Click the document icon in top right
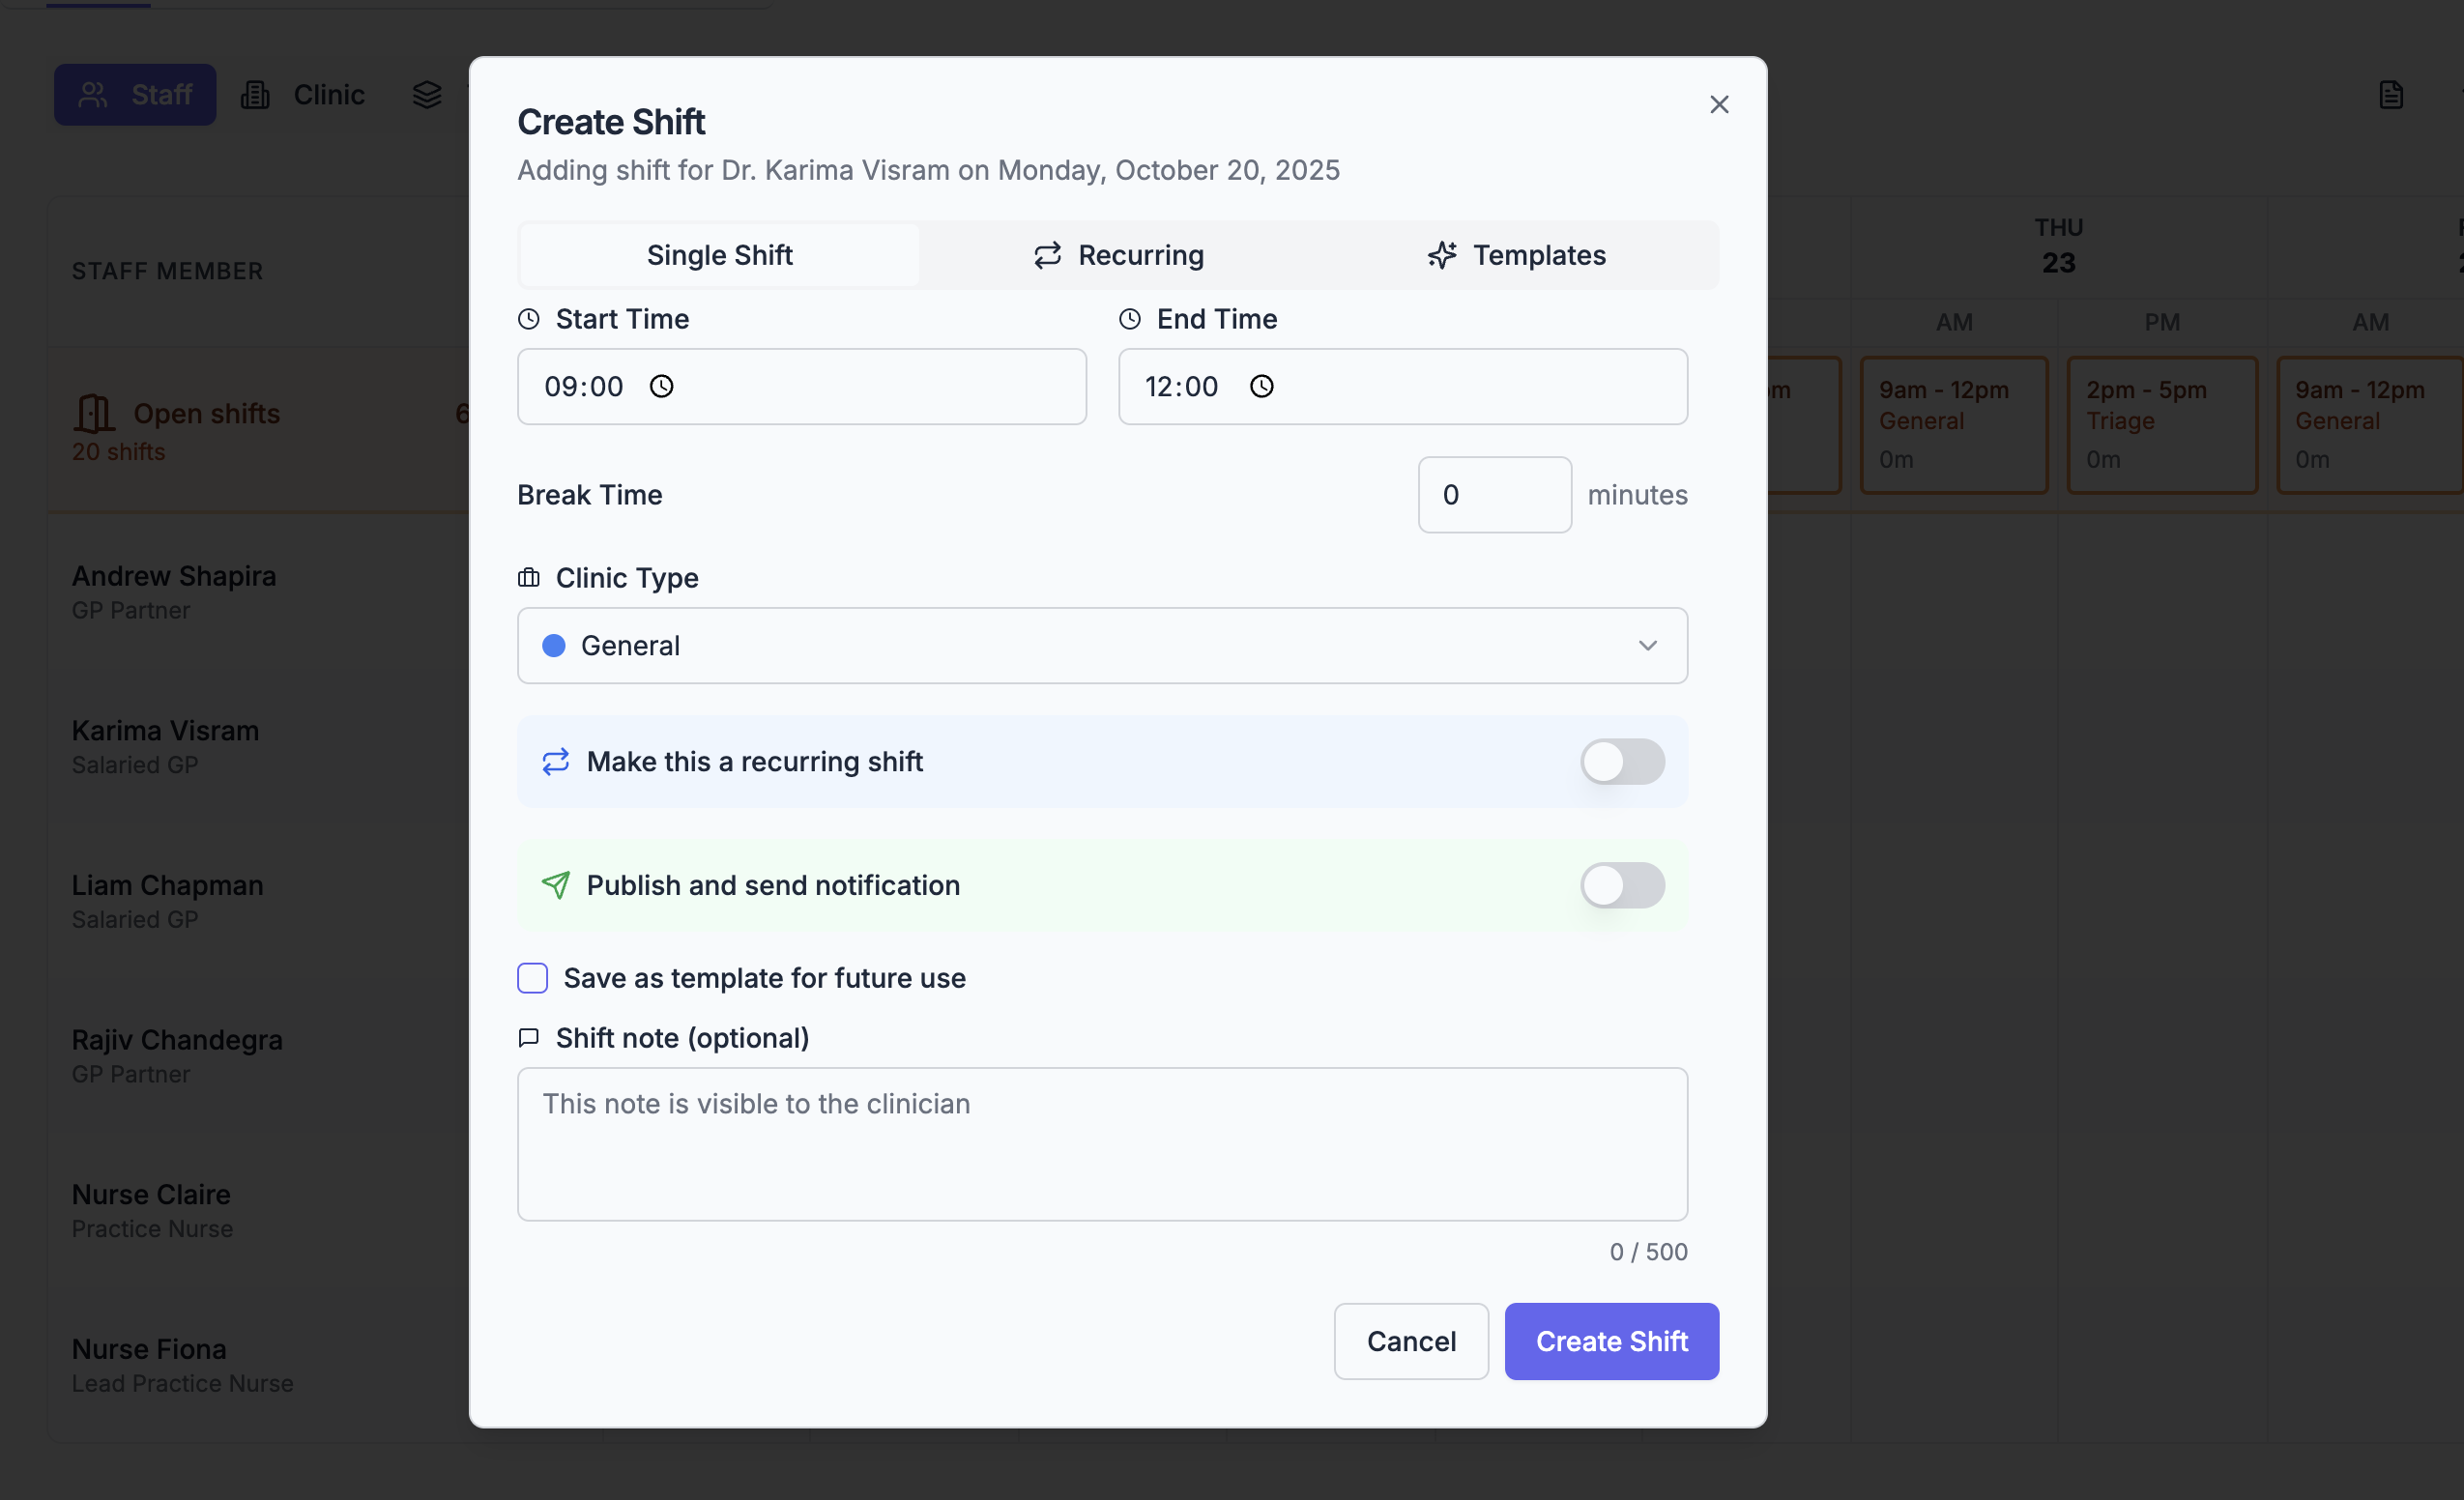 click(2391, 95)
